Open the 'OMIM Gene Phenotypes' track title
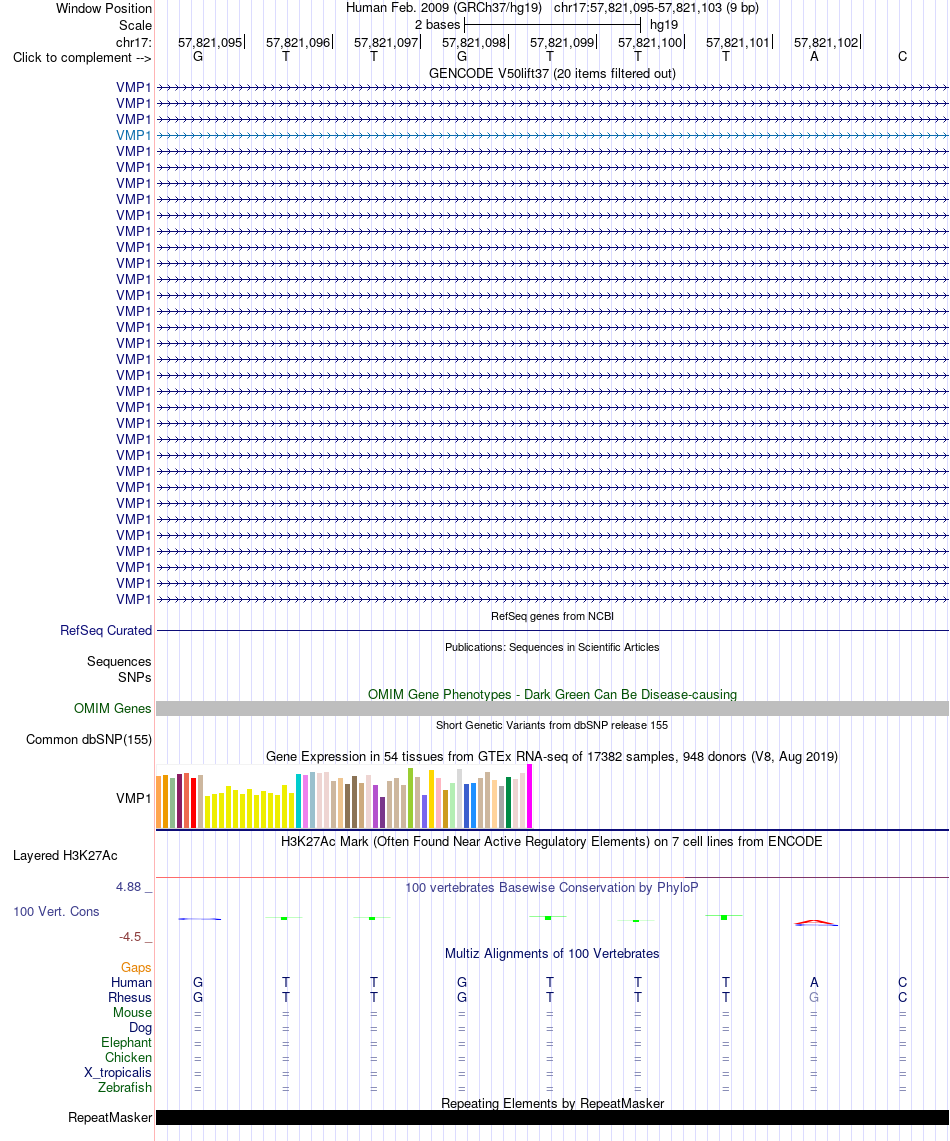 [552, 694]
